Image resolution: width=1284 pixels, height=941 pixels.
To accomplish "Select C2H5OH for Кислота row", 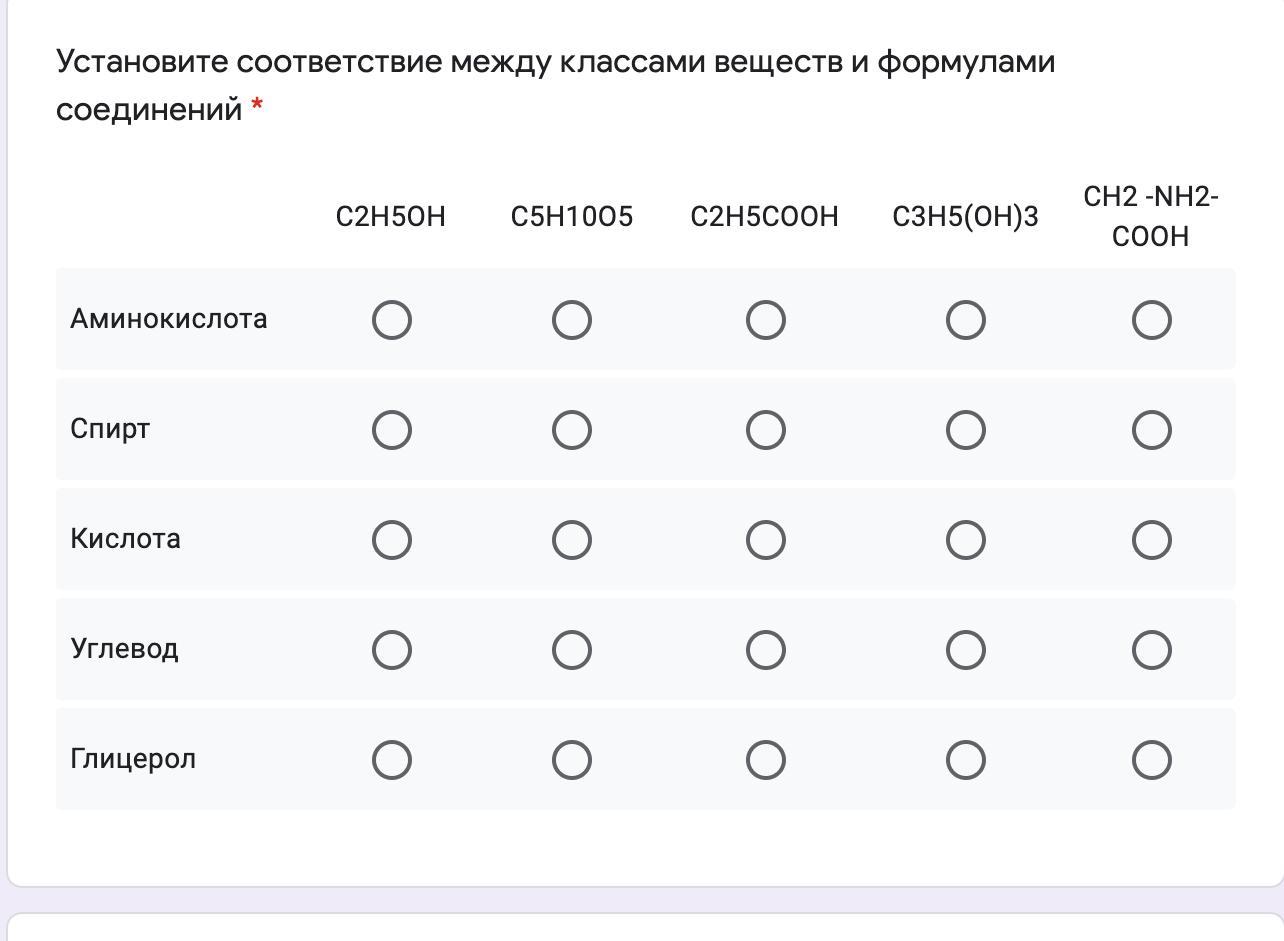I will [391, 540].
